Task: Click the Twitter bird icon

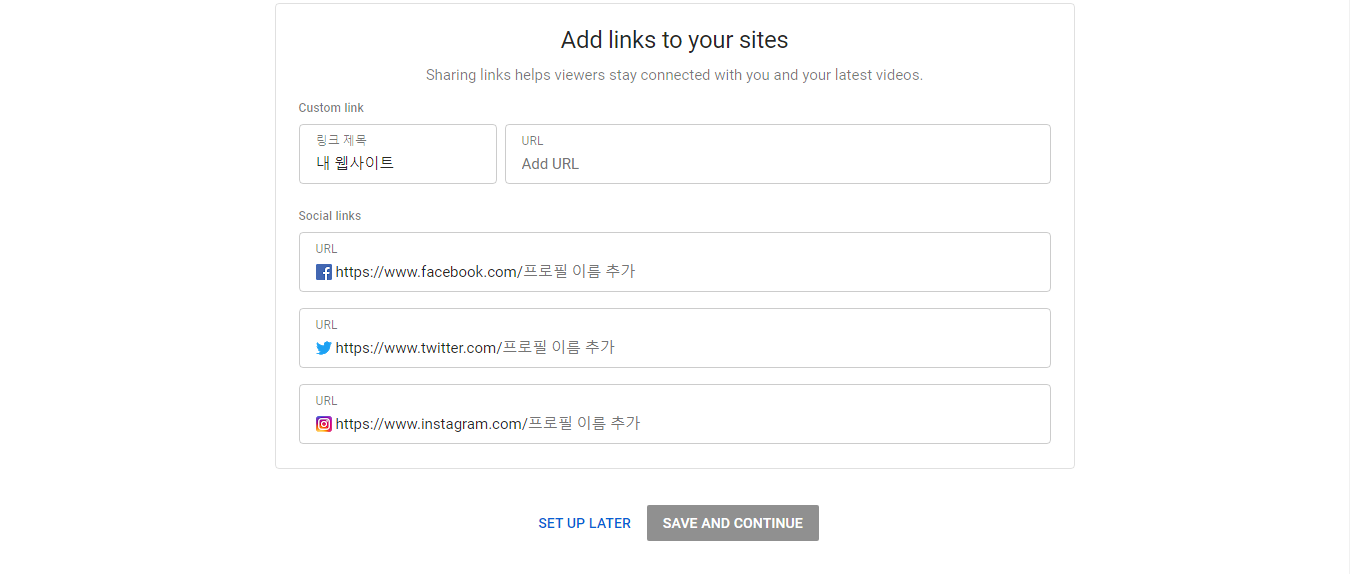Action: (324, 348)
